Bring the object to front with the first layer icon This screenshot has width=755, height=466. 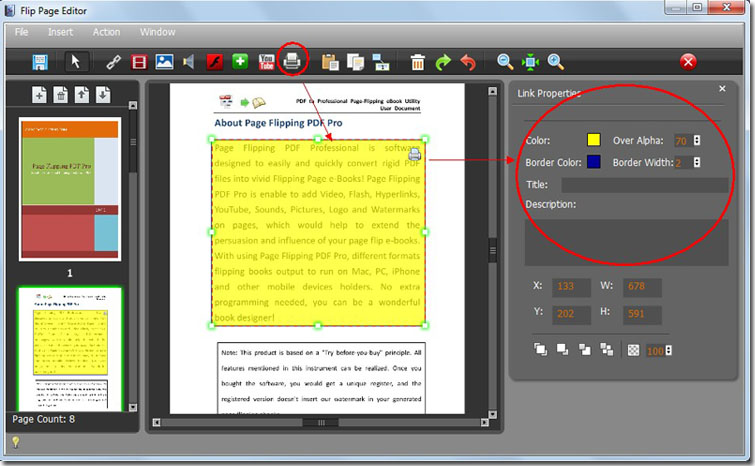[x=540, y=350]
